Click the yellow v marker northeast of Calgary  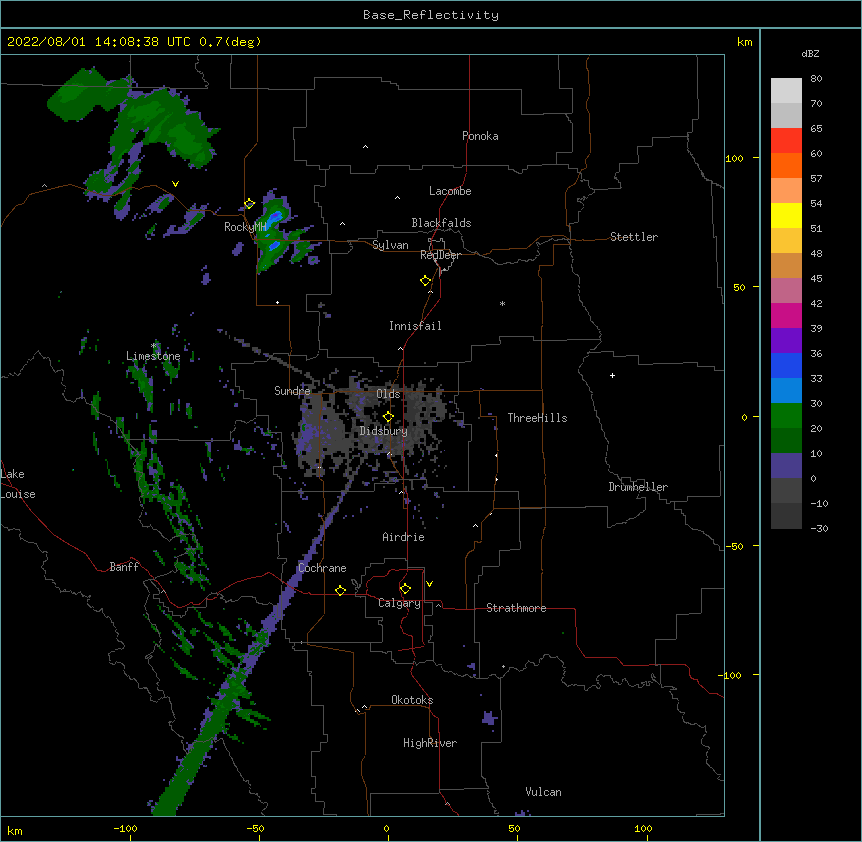(x=429, y=584)
